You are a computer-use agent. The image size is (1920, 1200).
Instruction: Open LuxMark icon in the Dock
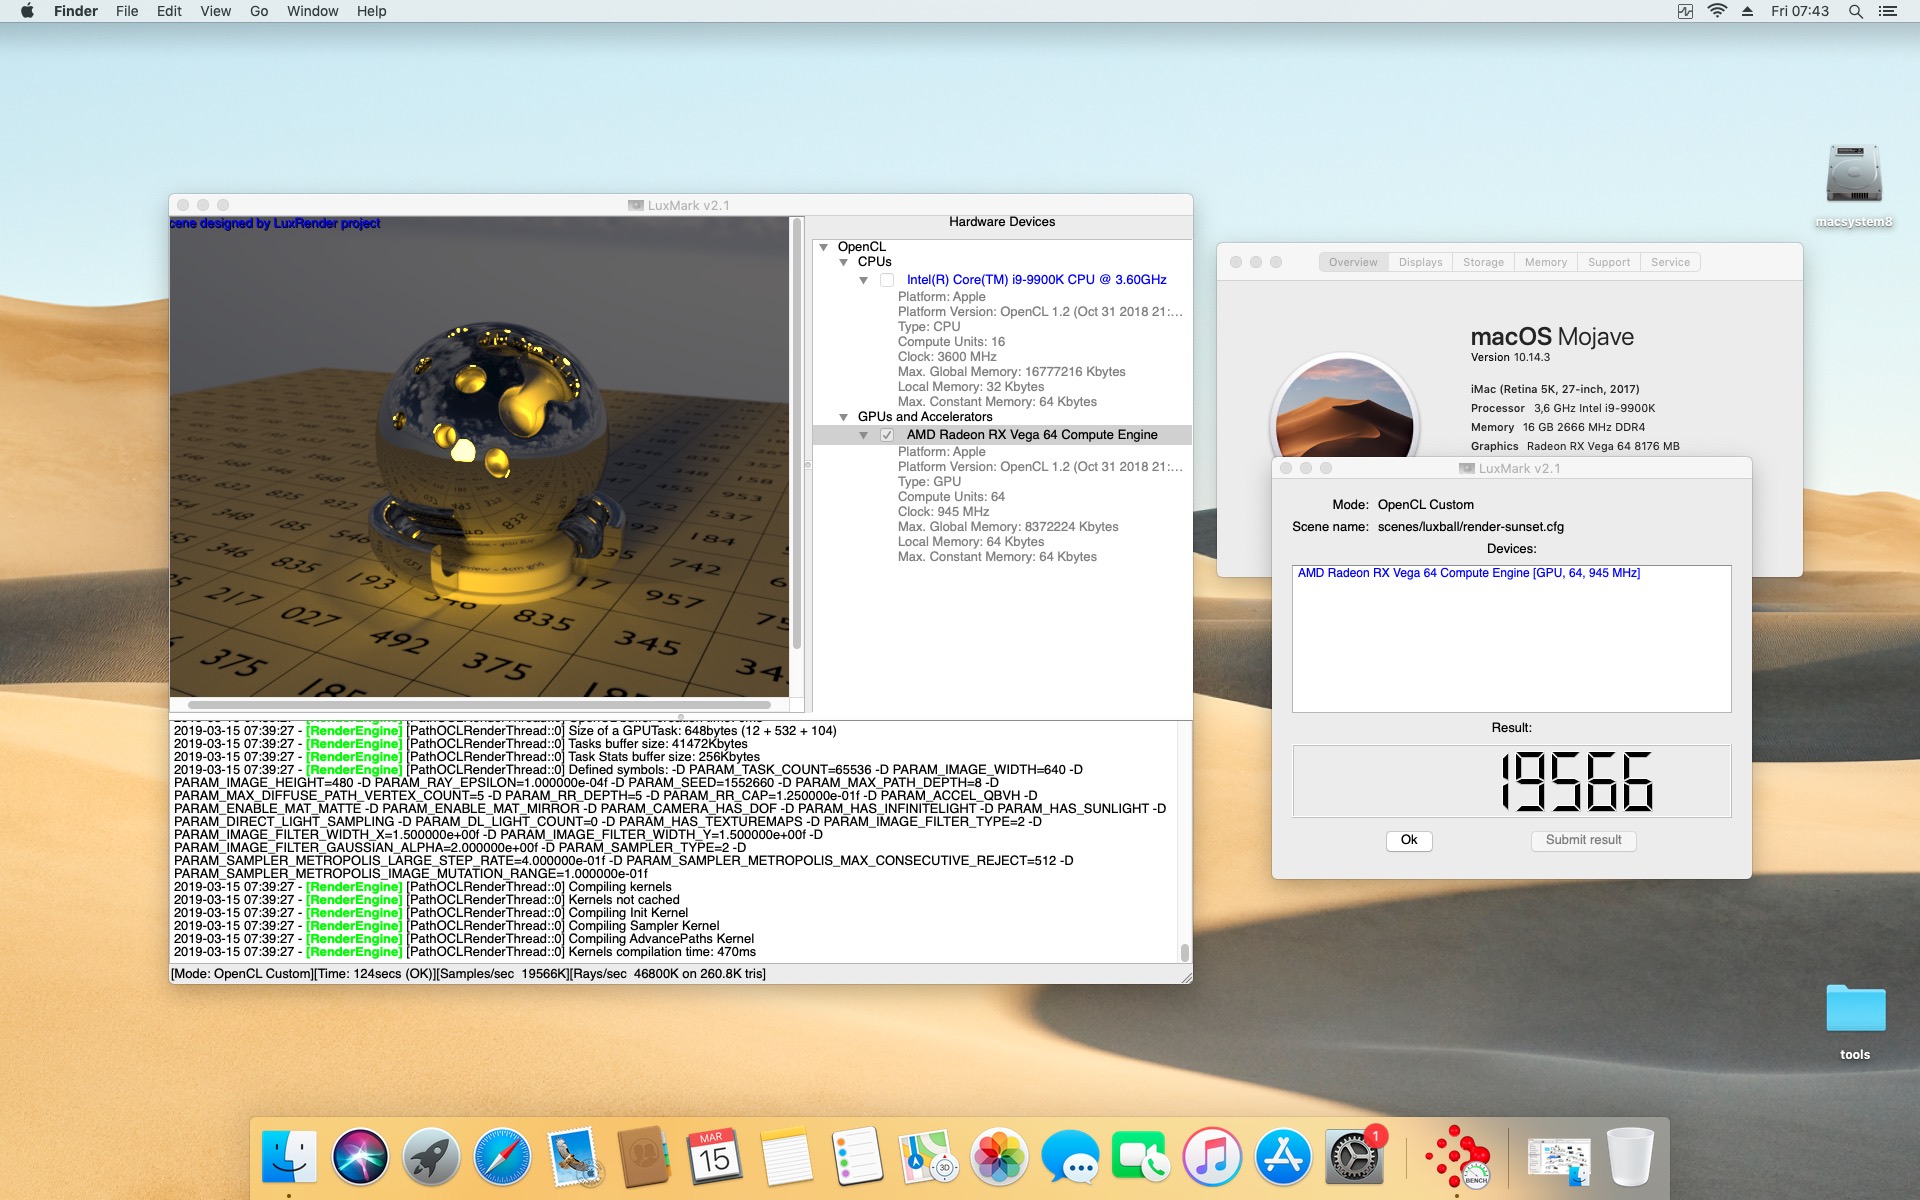click(1457, 1157)
